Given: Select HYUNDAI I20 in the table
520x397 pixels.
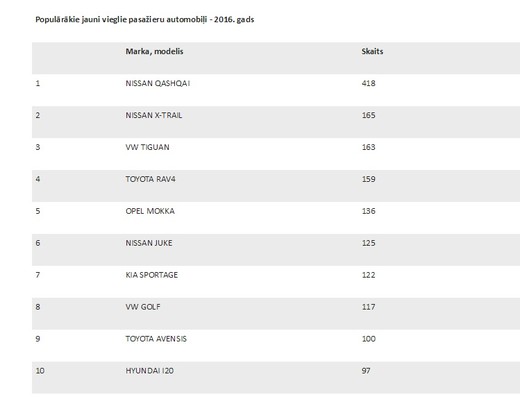Looking at the screenshot, I should click(x=149, y=371).
